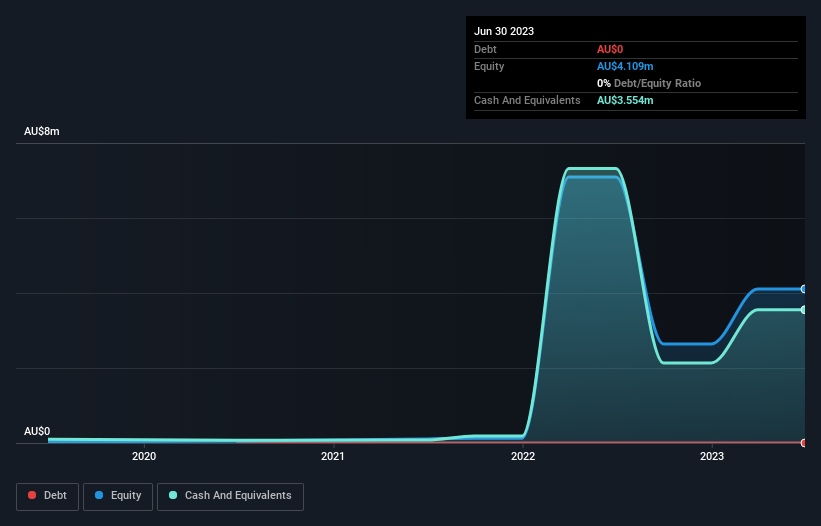Viewport: 821px width, 526px height.
Task: Click the AU$0 y-axis label
Action: 37,431
